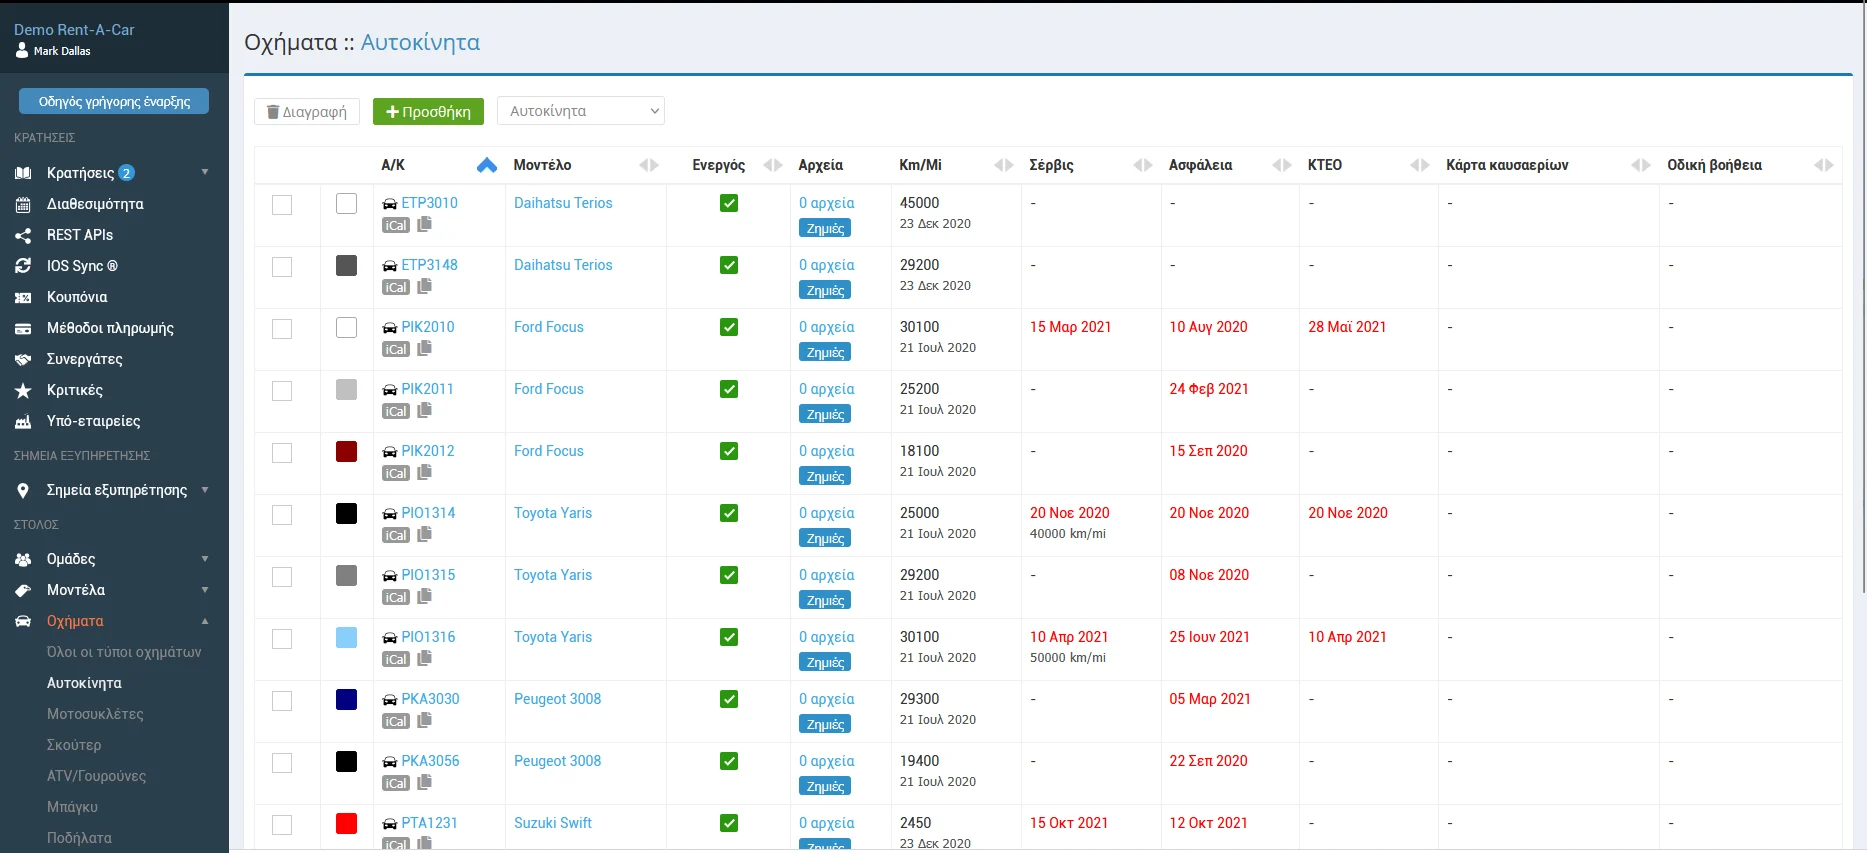The width and height of the screenshot is (1867, 853).
Task: Click the REST APIs share icon
Action: tap(23, 235)
